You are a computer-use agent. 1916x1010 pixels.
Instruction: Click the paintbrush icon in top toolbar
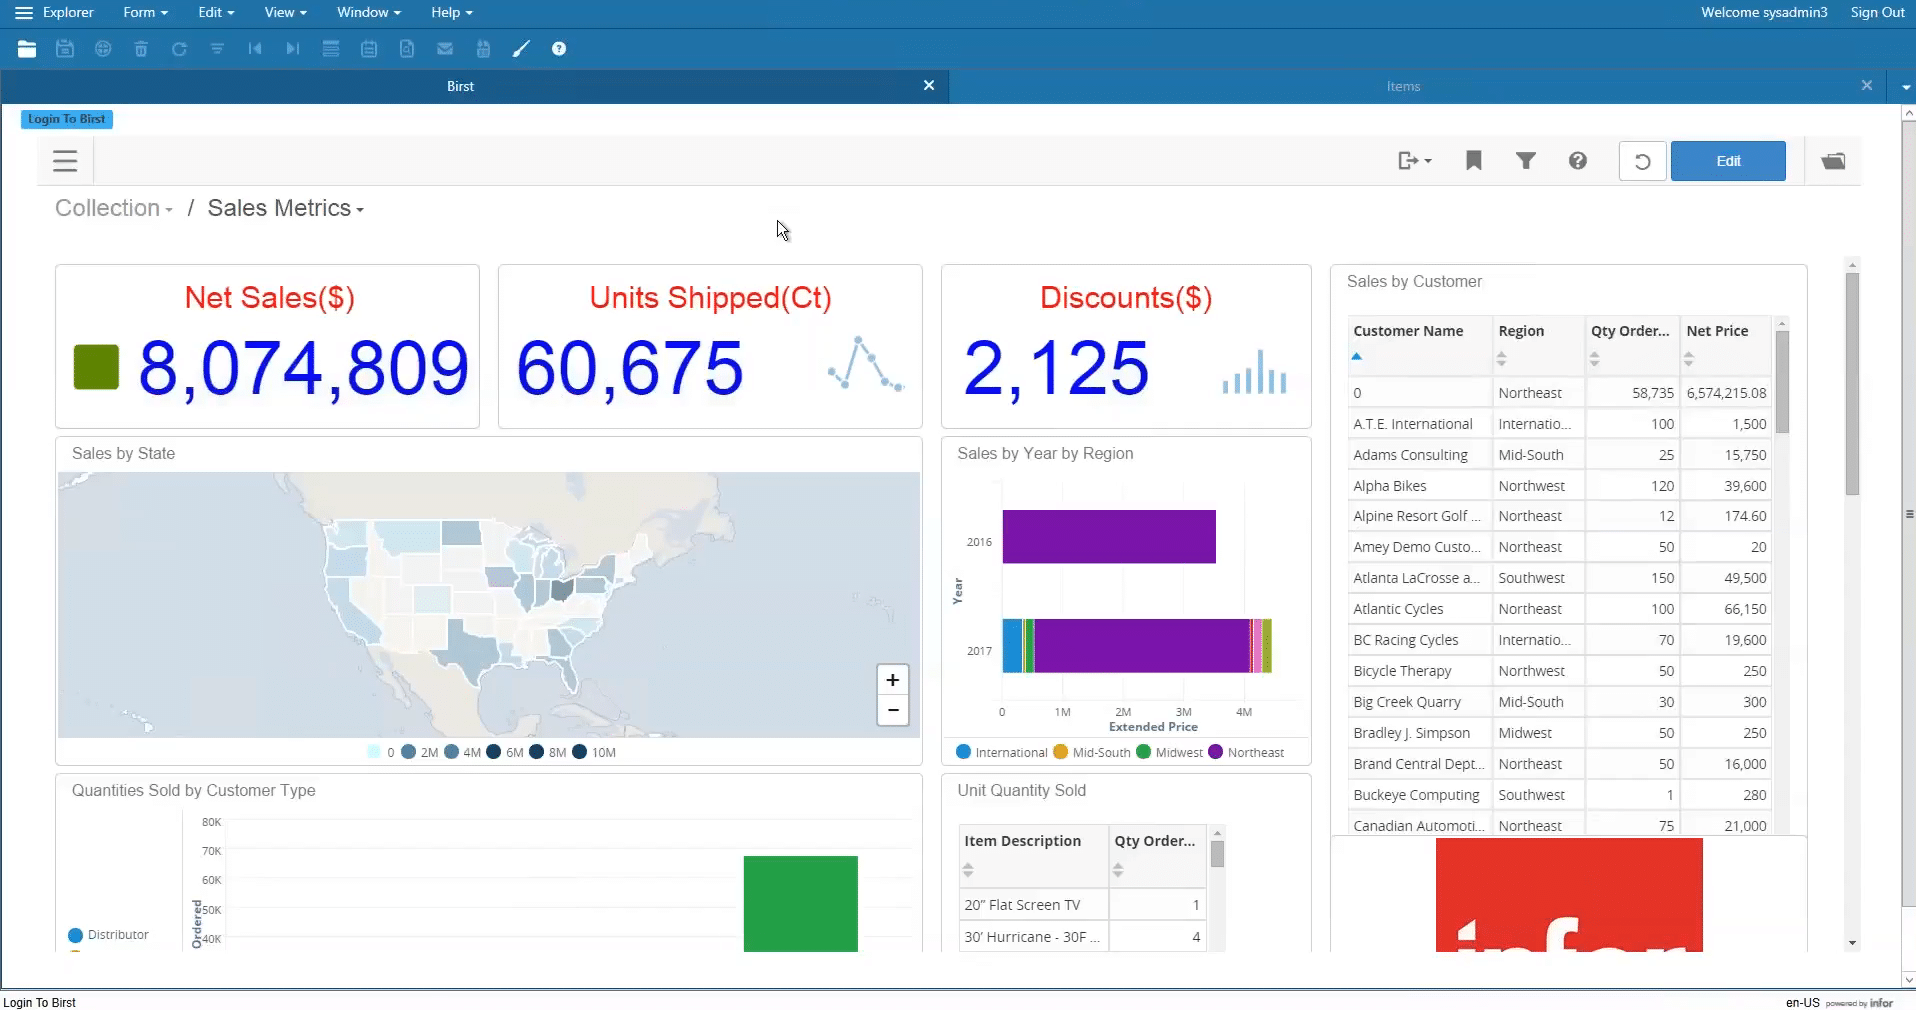tap(521, 49)
